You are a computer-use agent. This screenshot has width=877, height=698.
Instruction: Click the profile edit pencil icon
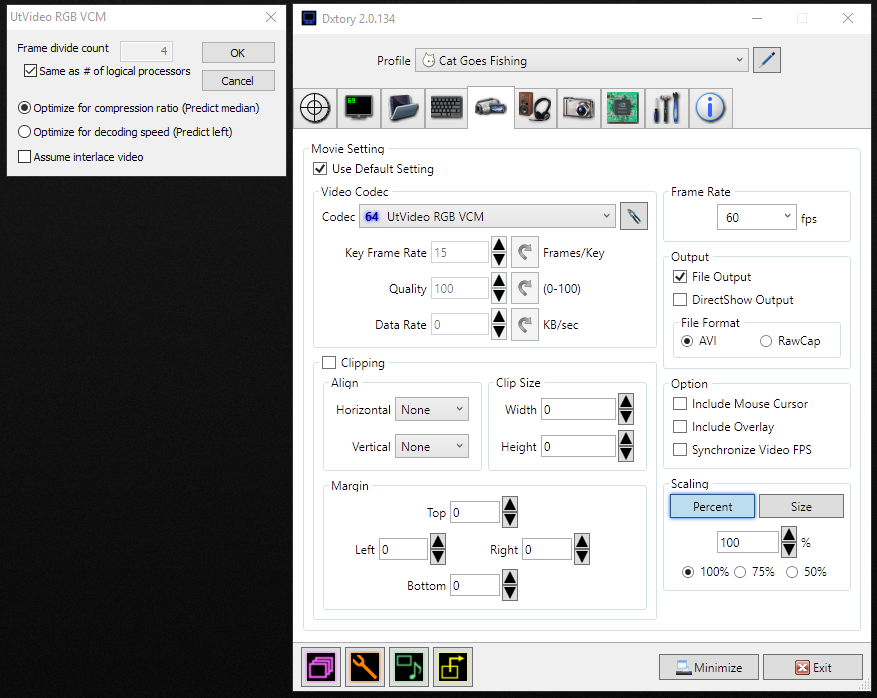(x=767, y=60)
